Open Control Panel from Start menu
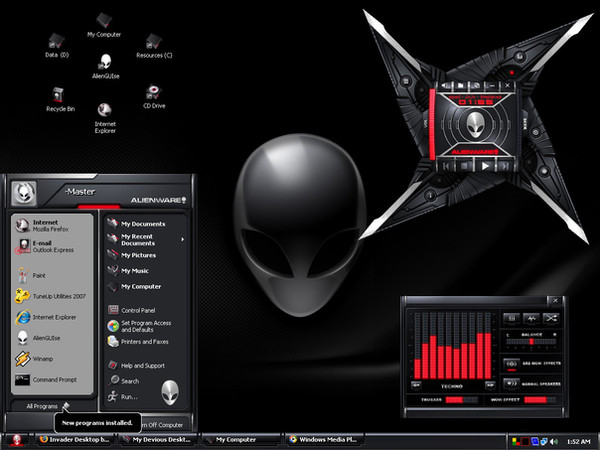 [x=145, y=310]
